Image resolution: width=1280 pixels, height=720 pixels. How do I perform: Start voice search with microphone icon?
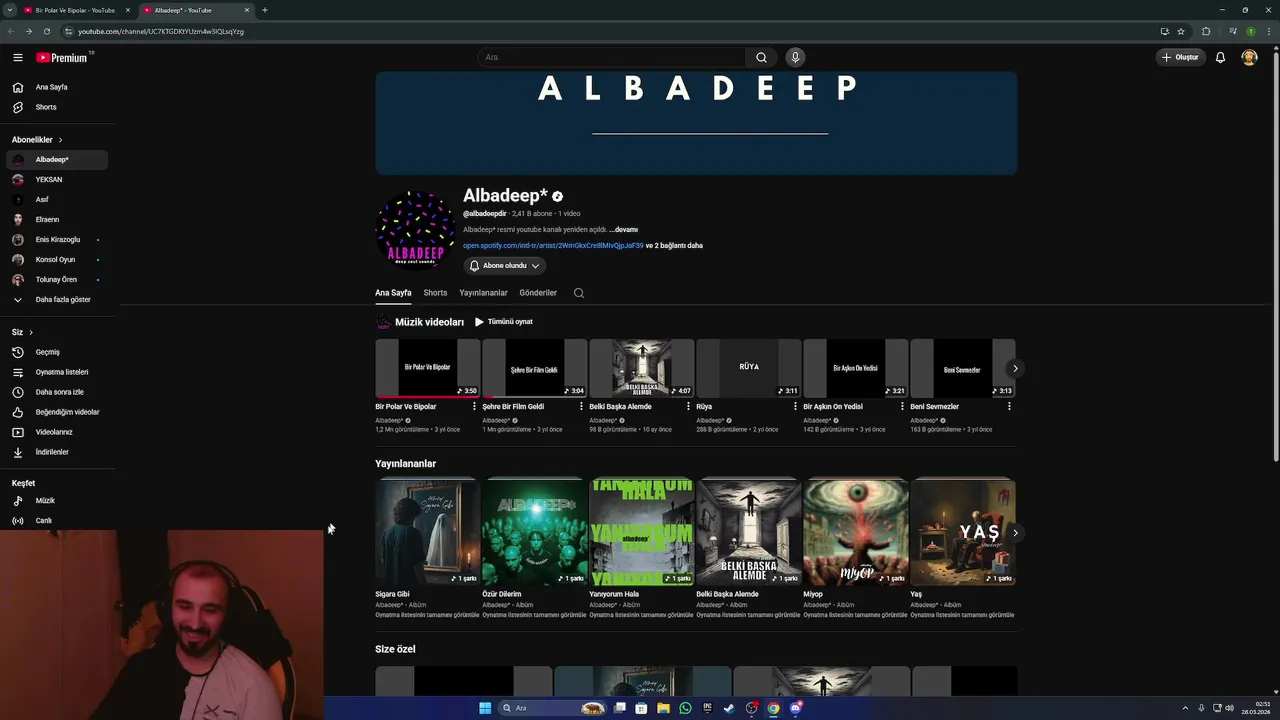[x=795, y=57]
